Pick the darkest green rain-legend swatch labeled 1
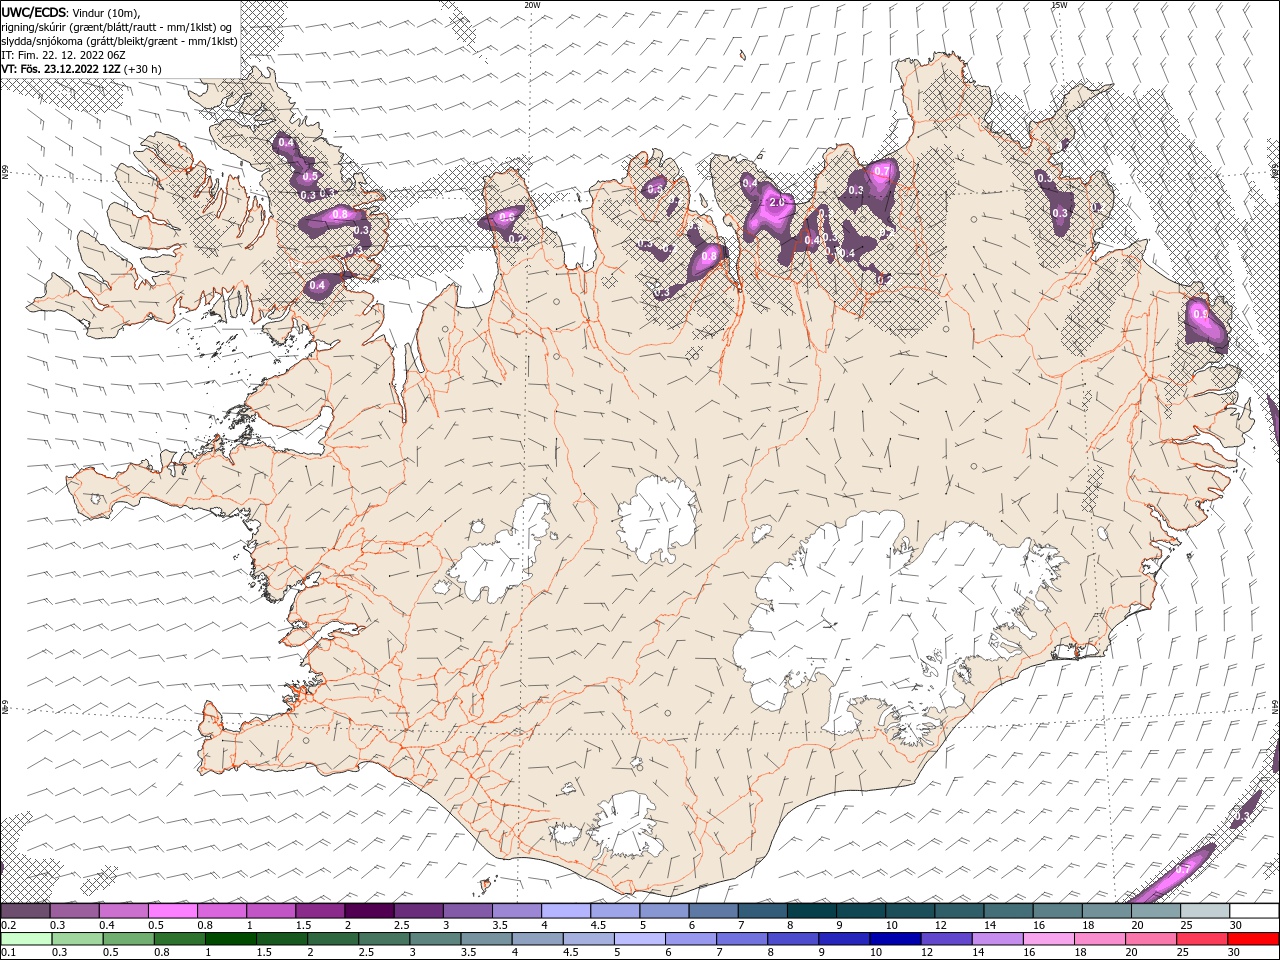 click(x=230, y=939)
